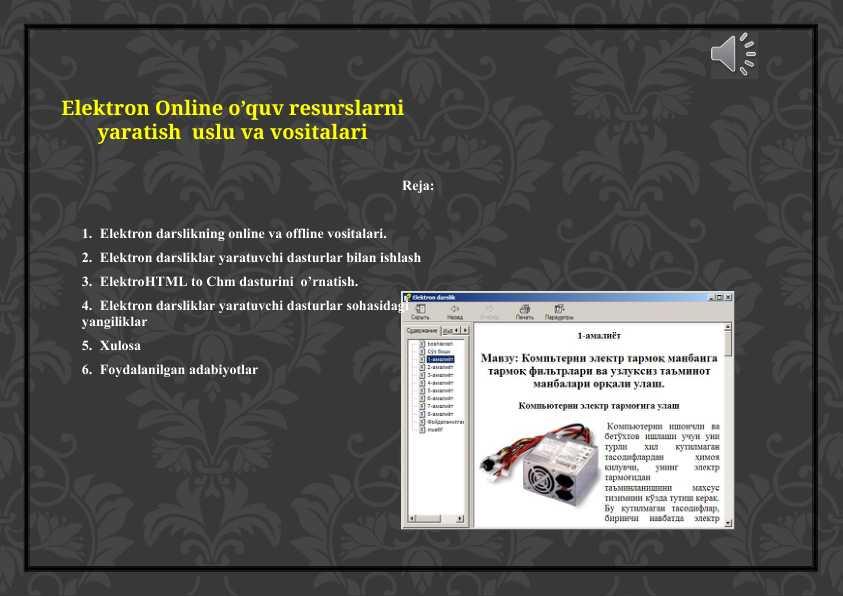Click the Elektron darslik title bar icon
843x597 pixels.
coord(408,297)
